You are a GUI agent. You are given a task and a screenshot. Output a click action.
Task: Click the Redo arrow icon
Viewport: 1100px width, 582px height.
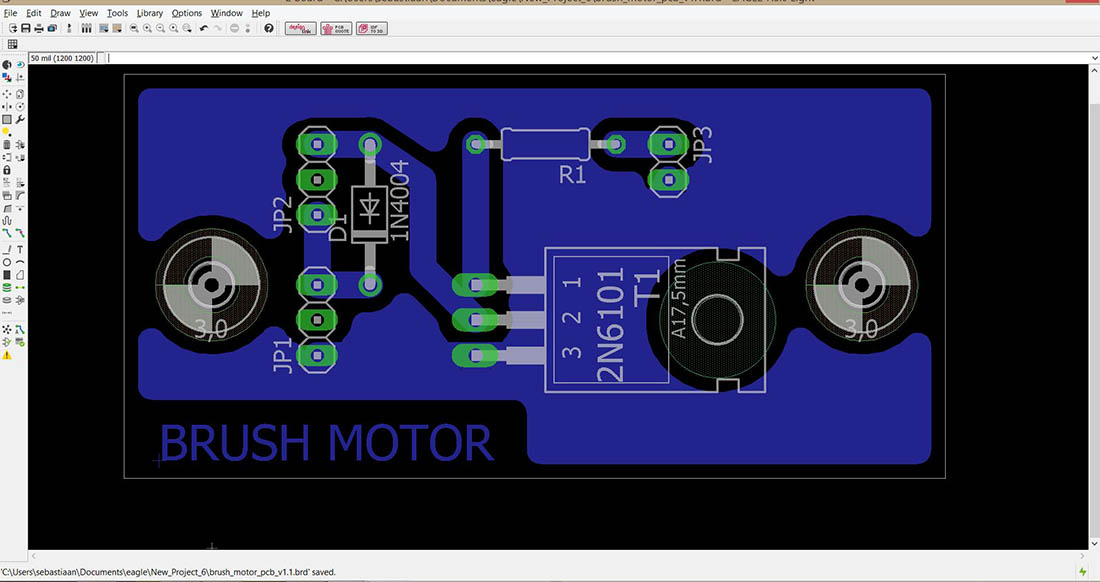(x=218, y=28)
